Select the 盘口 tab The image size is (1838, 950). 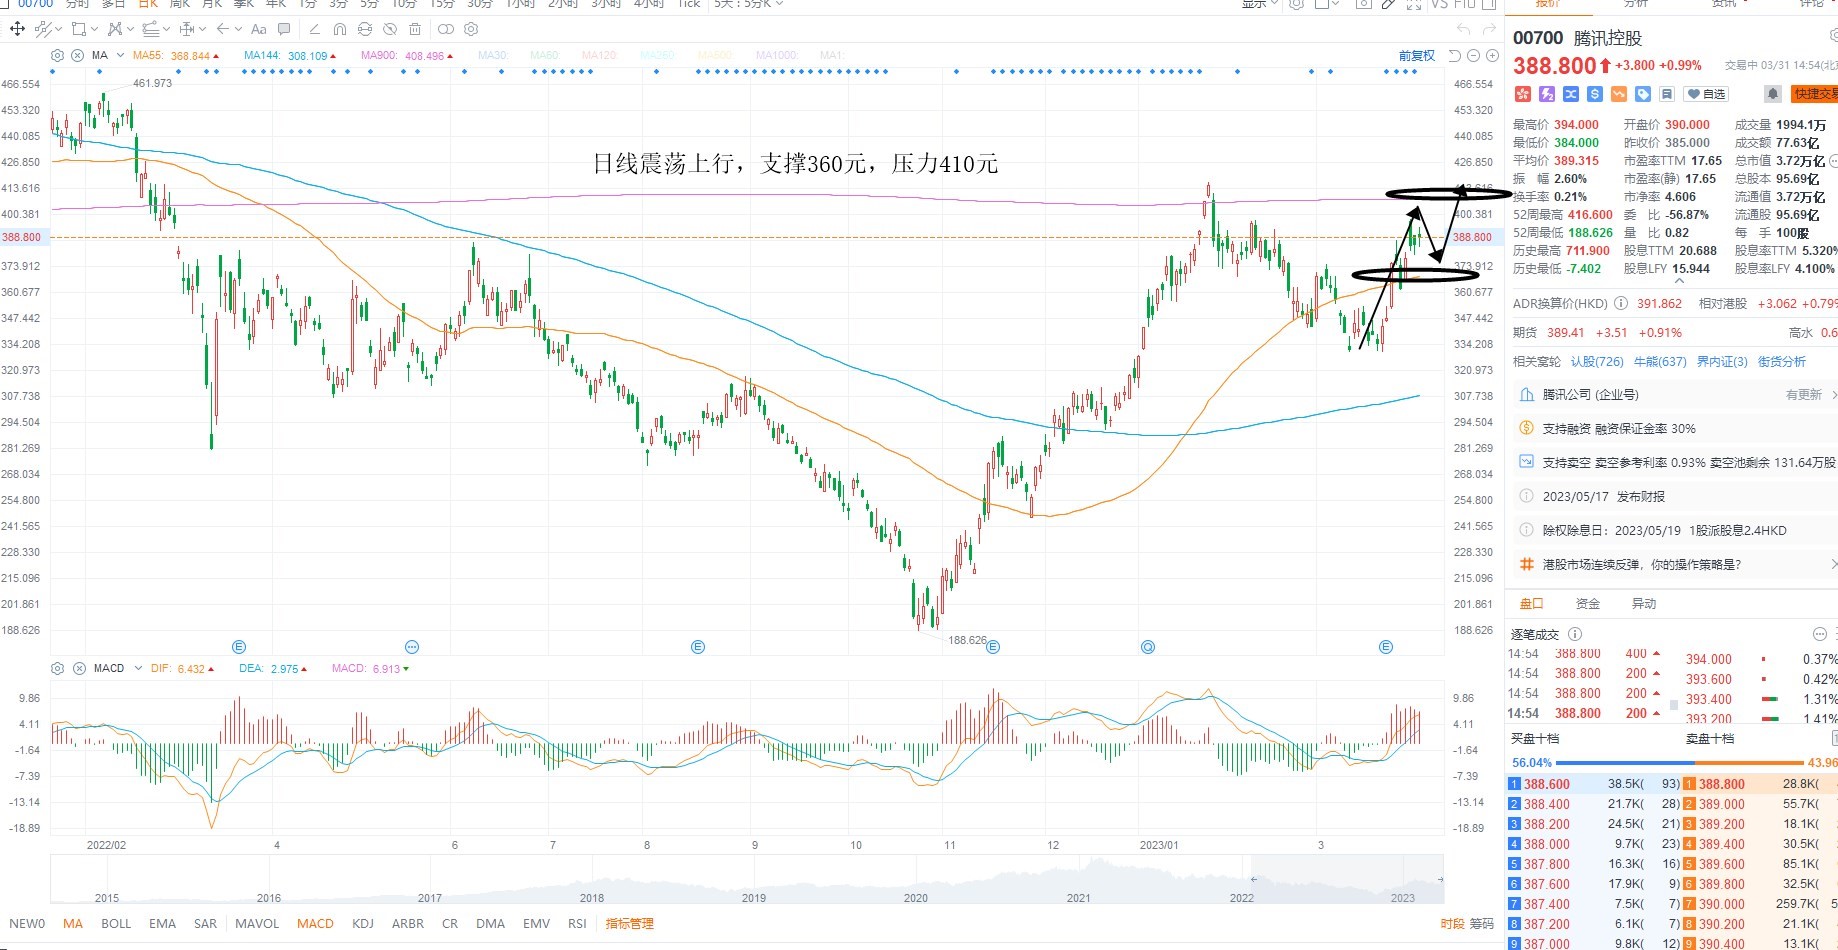1531,603
